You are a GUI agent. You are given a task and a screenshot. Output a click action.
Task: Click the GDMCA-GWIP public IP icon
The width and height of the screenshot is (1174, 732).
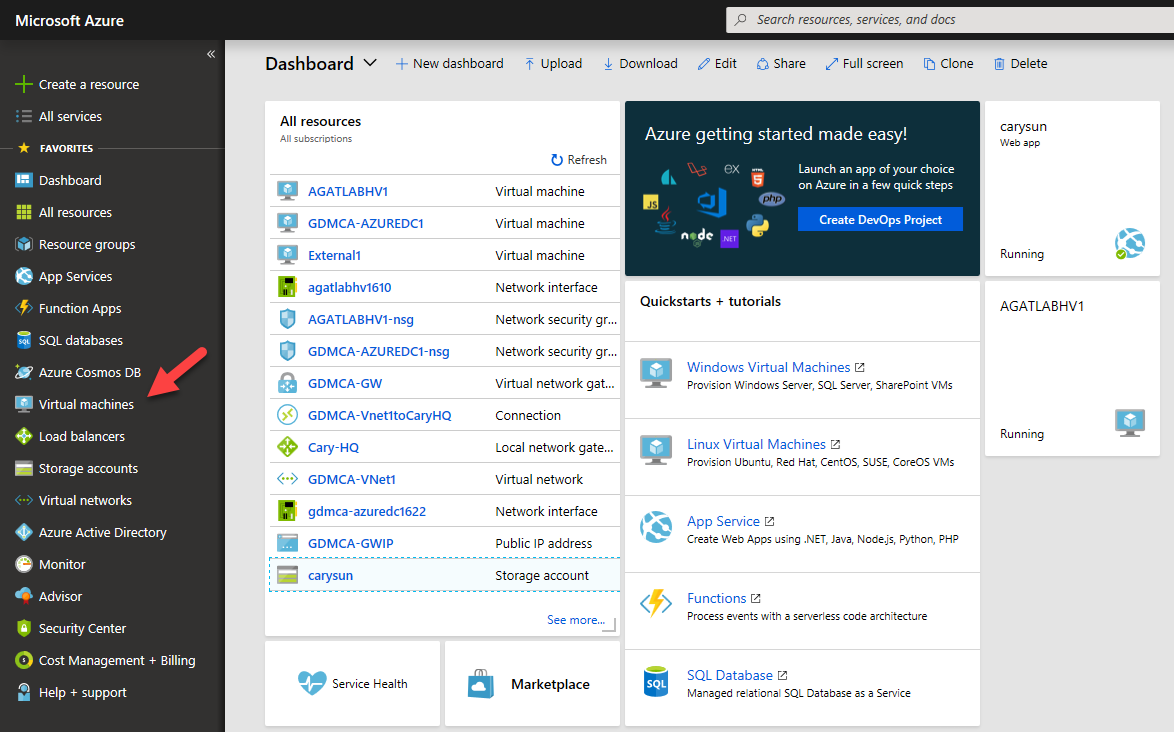coord(288,543)
